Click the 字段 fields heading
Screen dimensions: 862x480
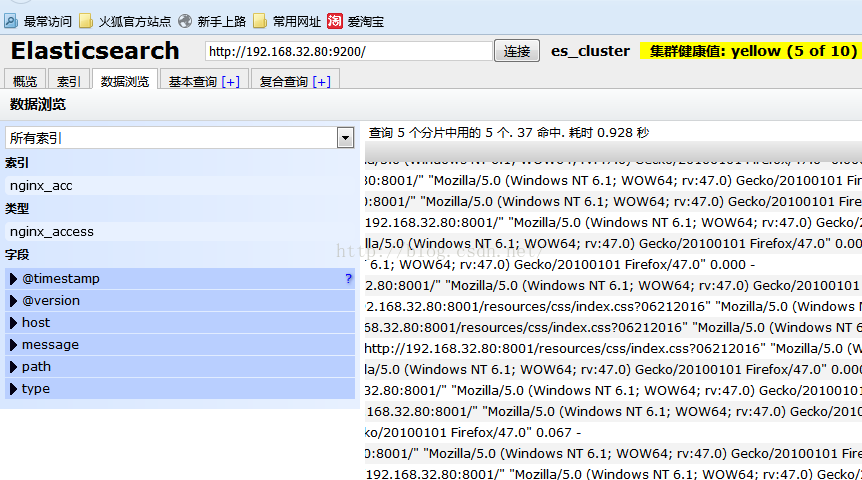17,255
